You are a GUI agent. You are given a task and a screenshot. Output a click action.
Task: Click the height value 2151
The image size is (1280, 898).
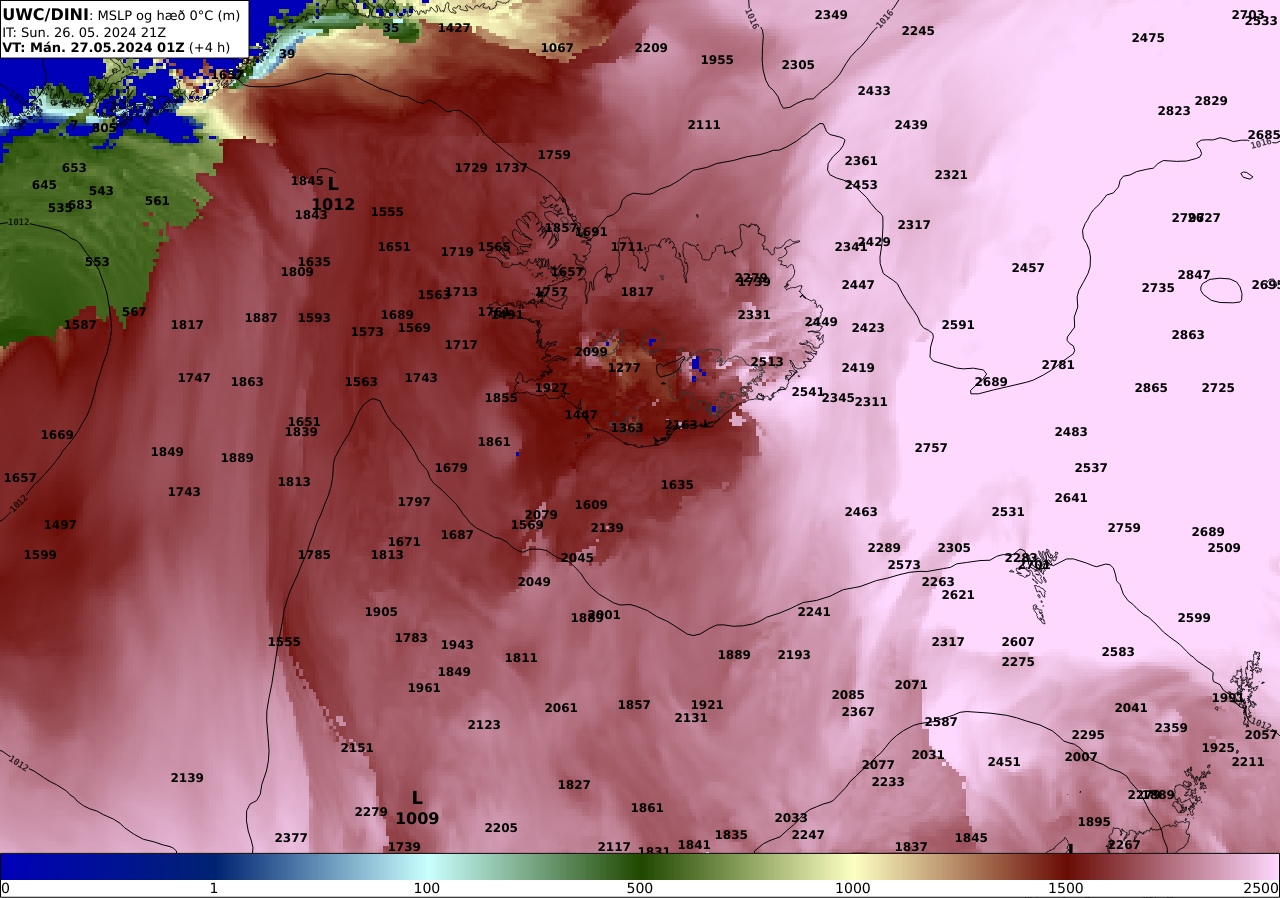pyautogui.click(x=357, y=748)
